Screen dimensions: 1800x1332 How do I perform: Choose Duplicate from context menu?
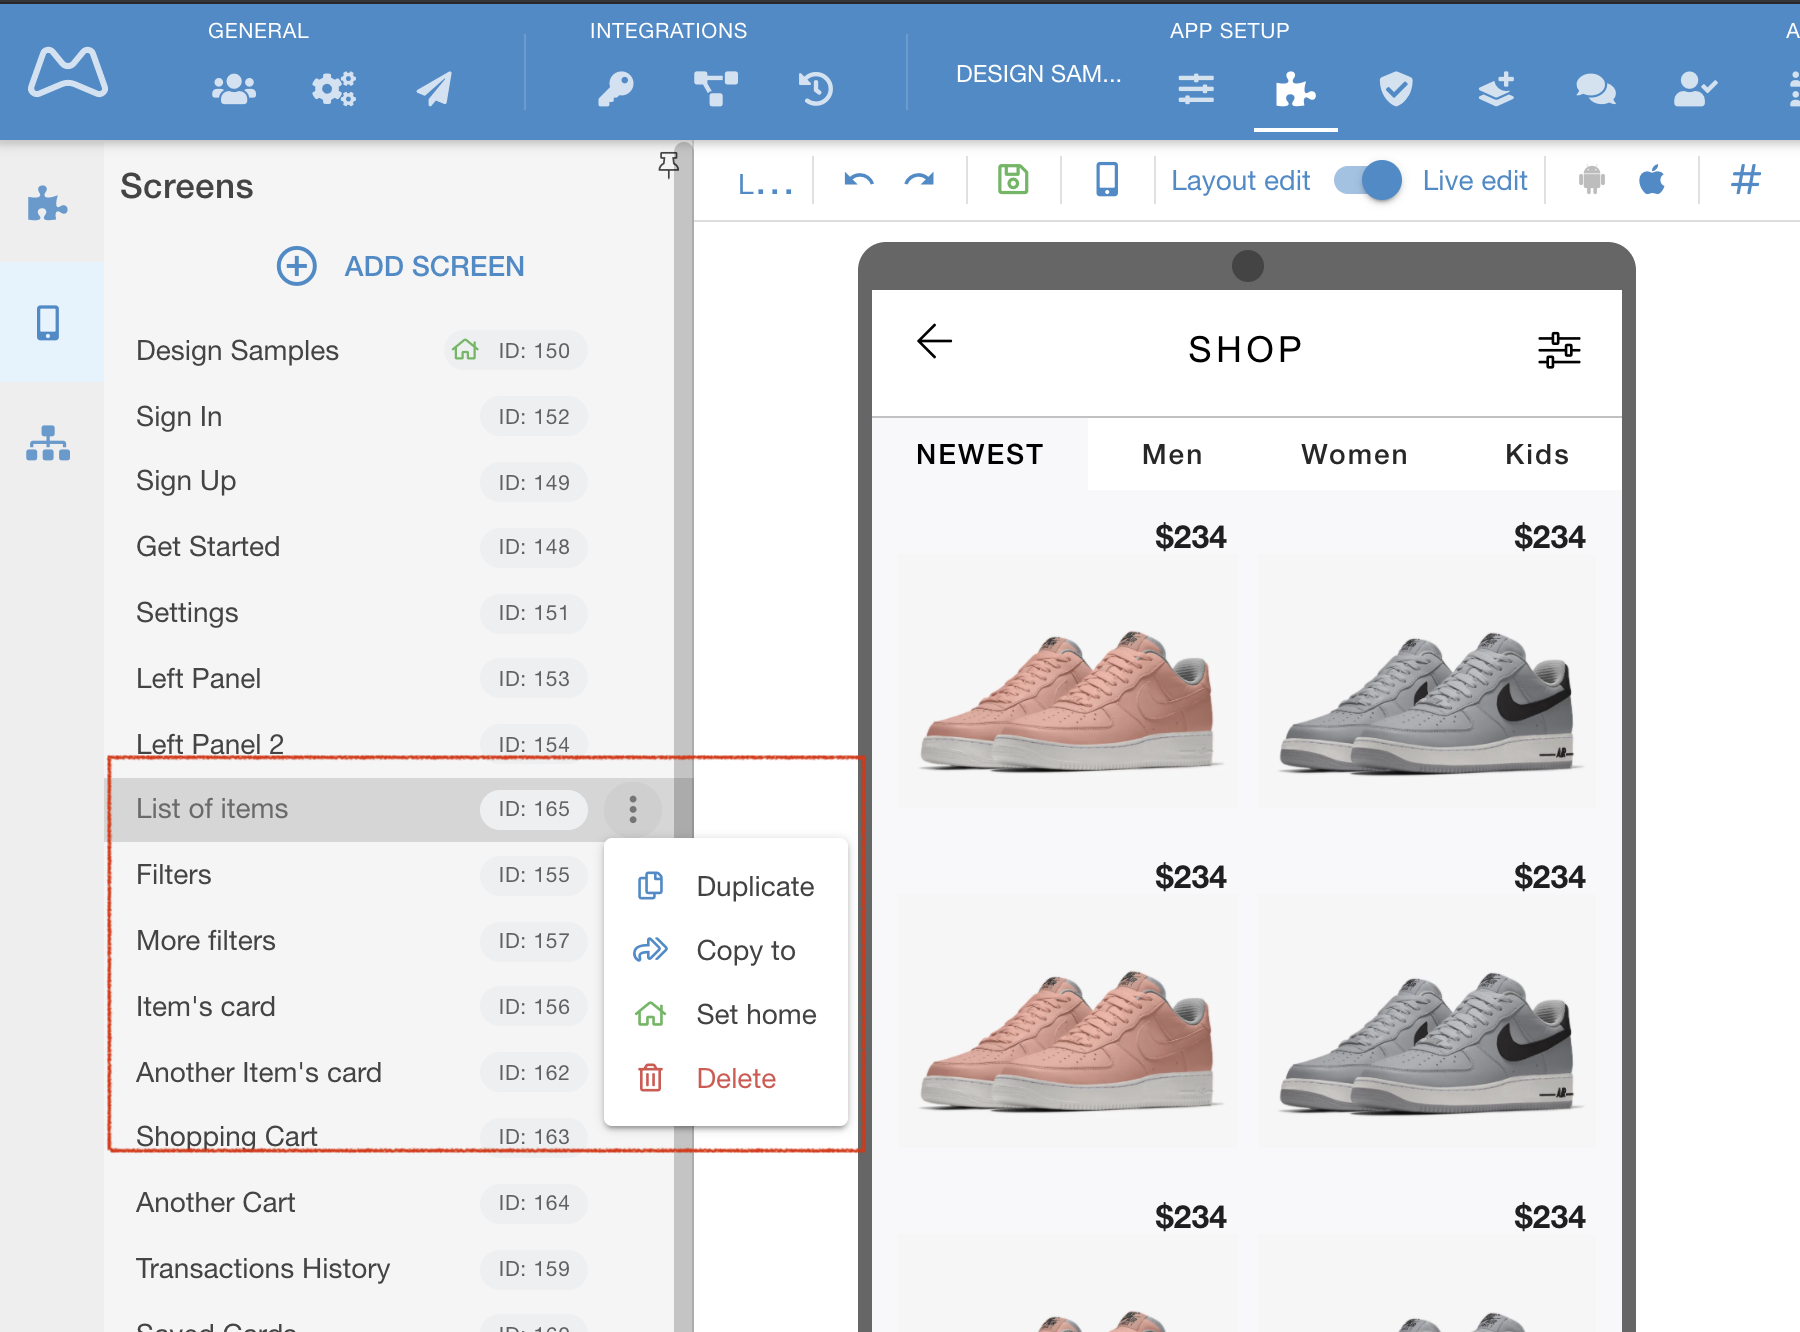coord(726,887)
